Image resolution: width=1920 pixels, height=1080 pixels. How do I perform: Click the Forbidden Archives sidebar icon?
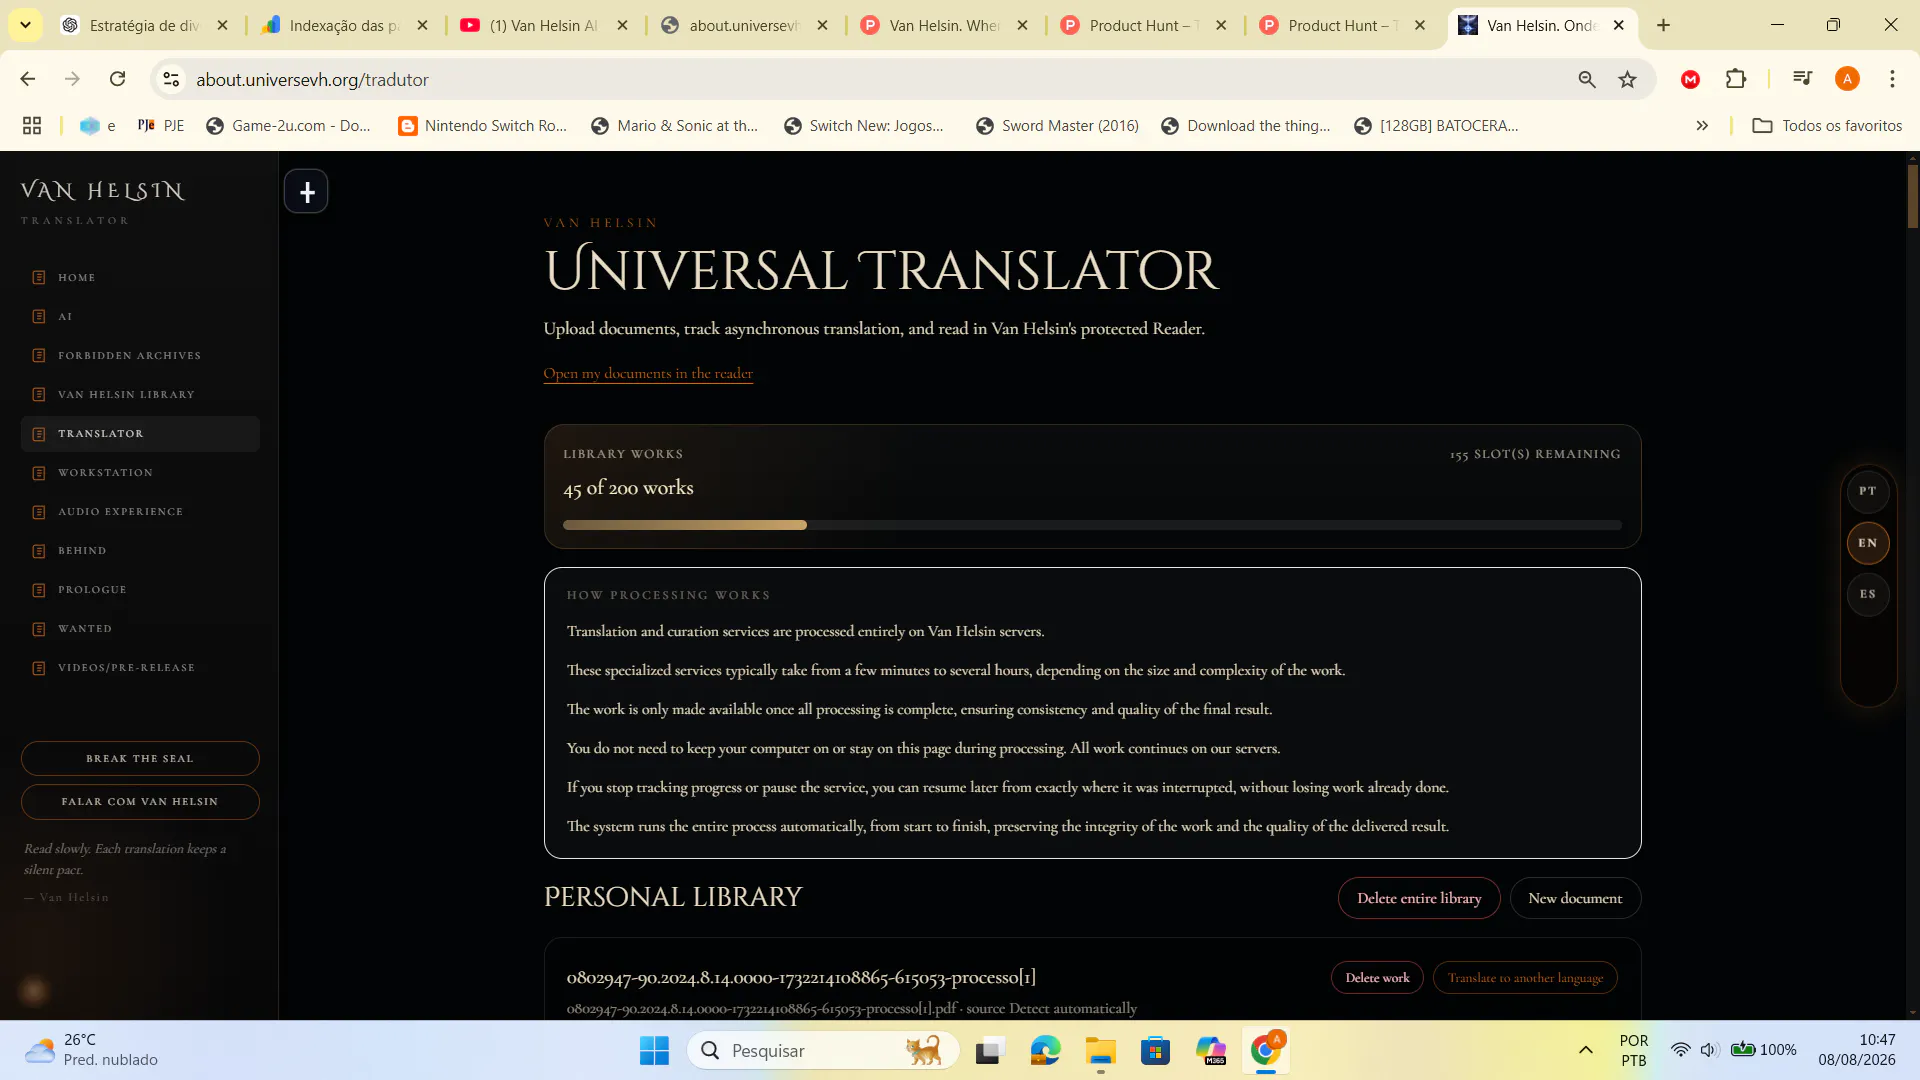click(39, 356)
